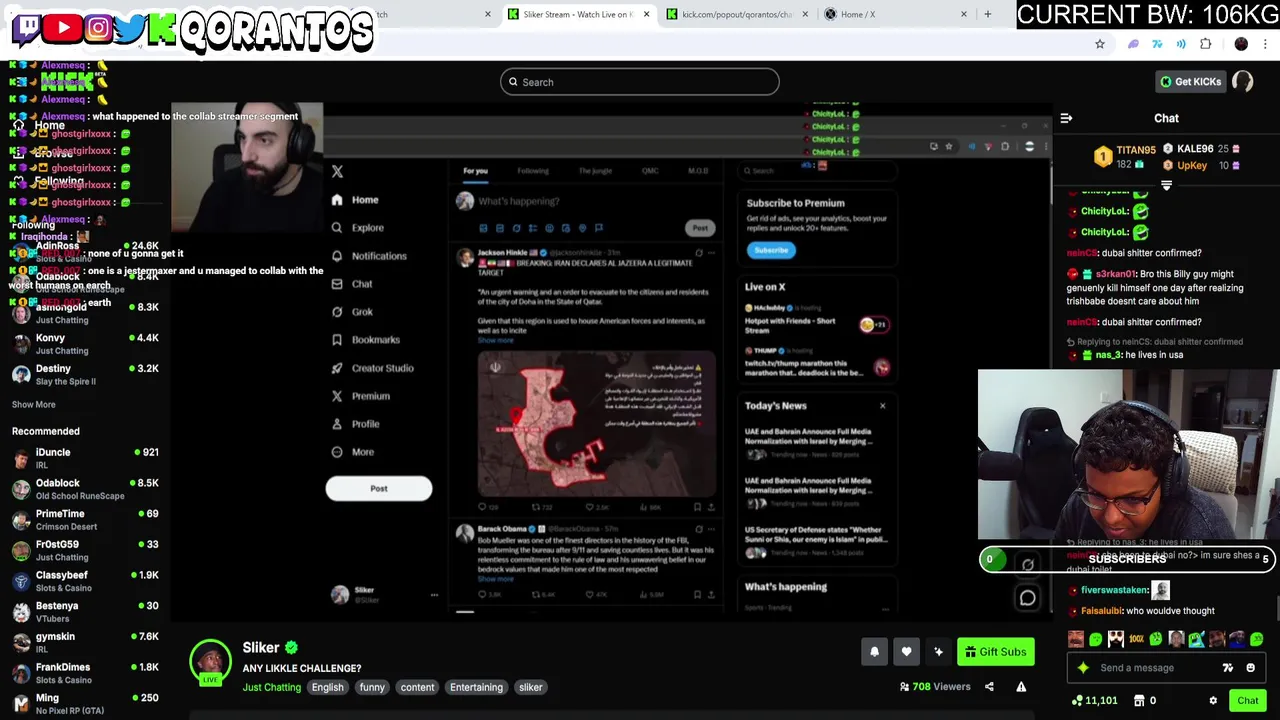Screen dimensions: 1280x720
Task: Open the user profile avatar top right
Action: (1243, 82)
